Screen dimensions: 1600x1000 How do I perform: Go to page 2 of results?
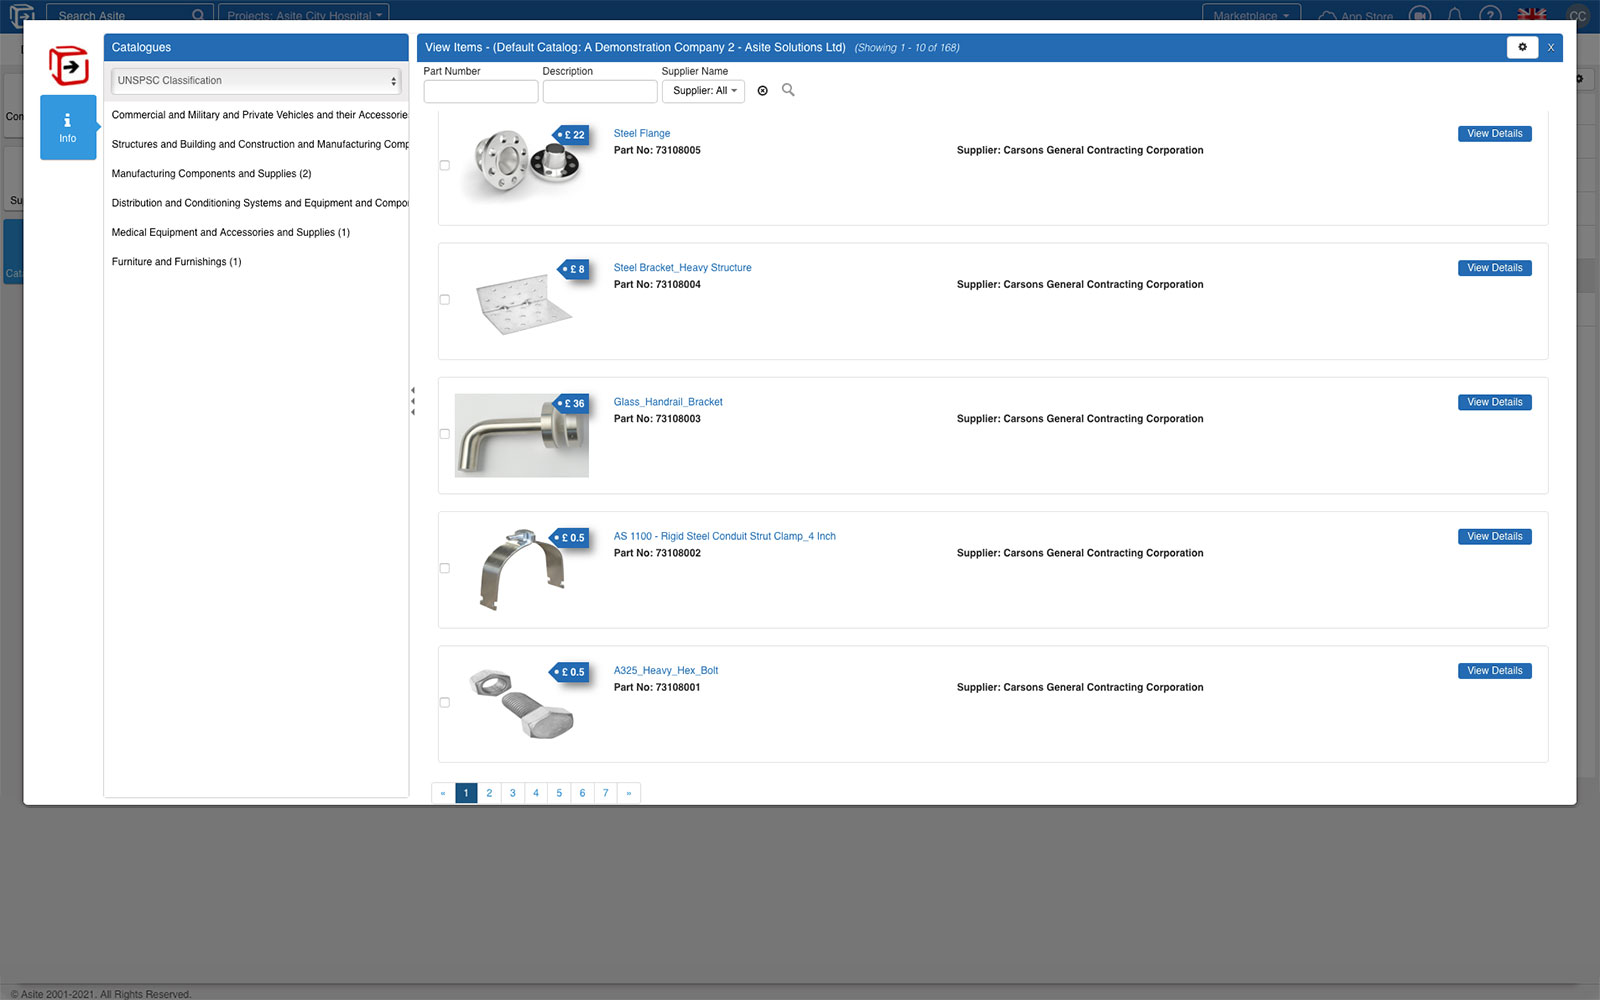coord(489,793)
